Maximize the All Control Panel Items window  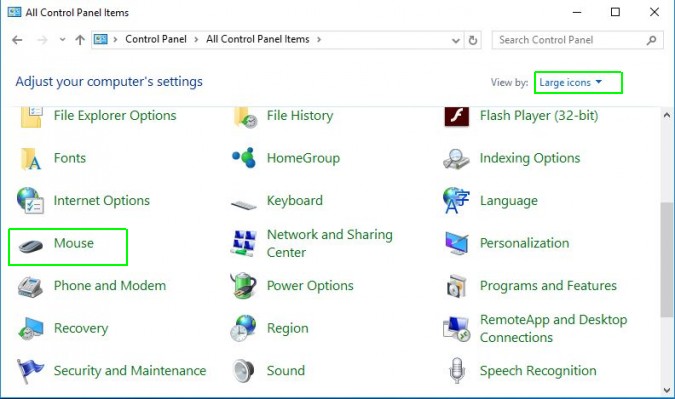[x=615, y=12]
